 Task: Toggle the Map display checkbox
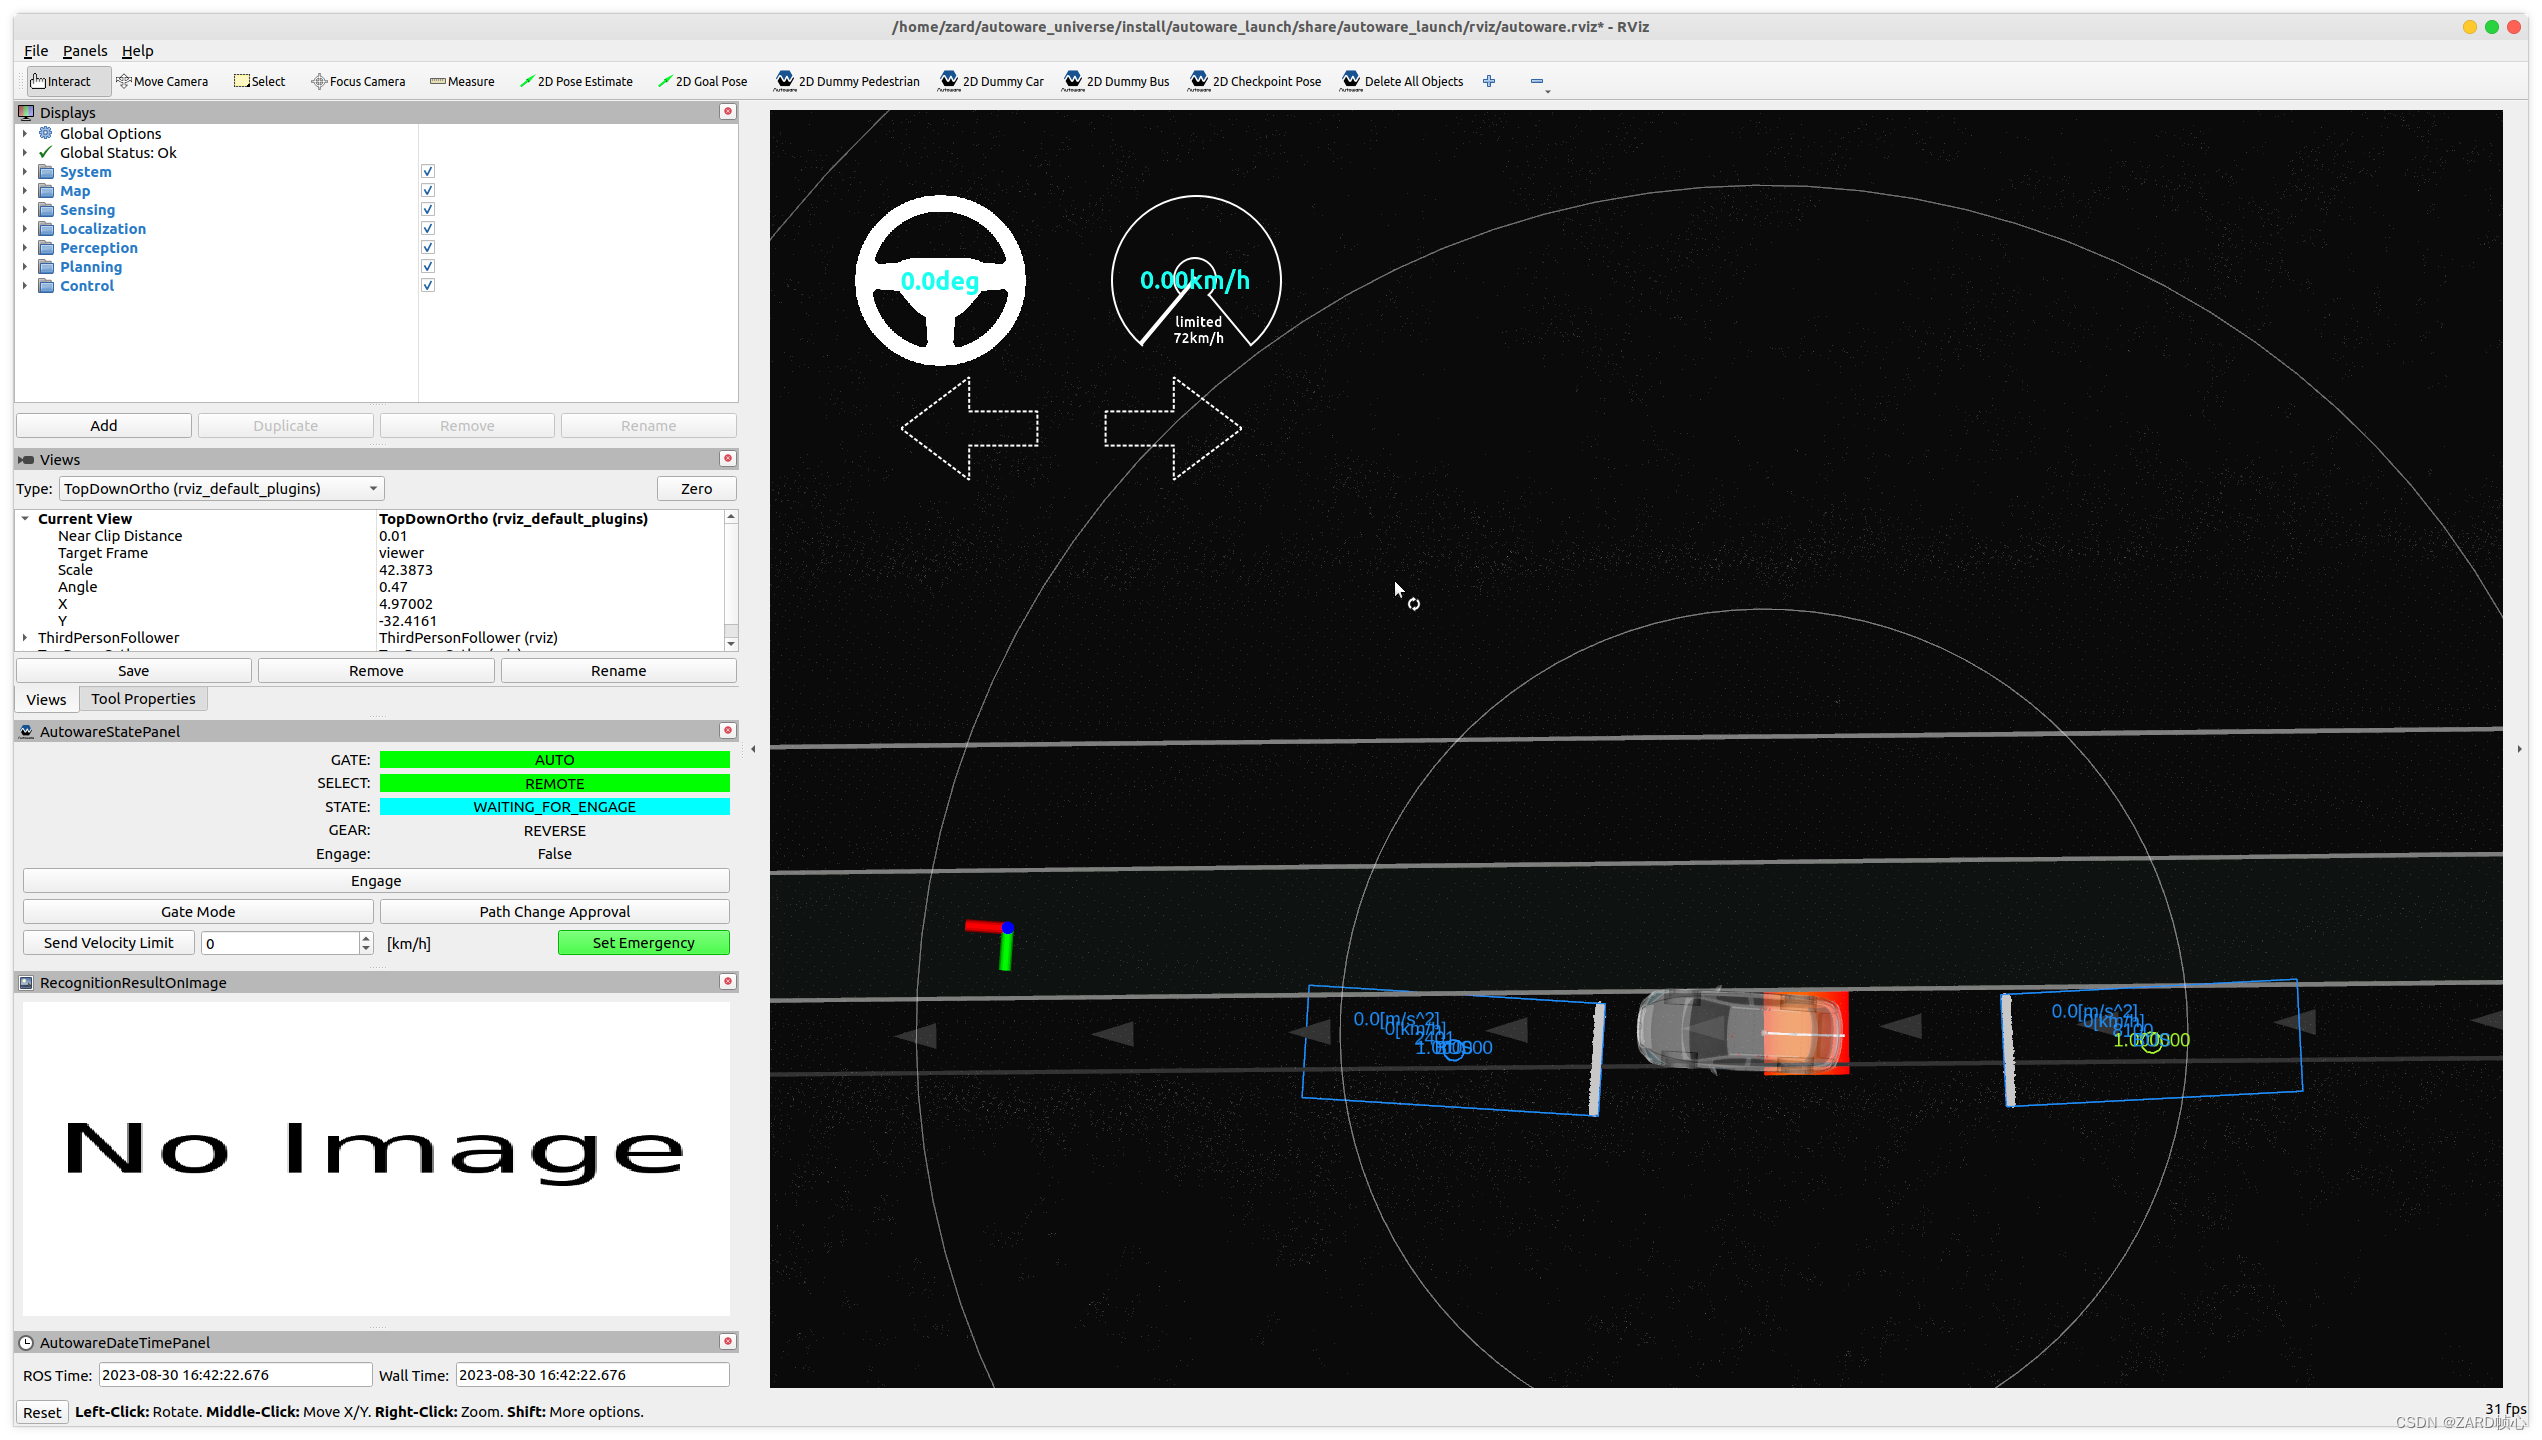pyautogui.click(x=428, y=191)
